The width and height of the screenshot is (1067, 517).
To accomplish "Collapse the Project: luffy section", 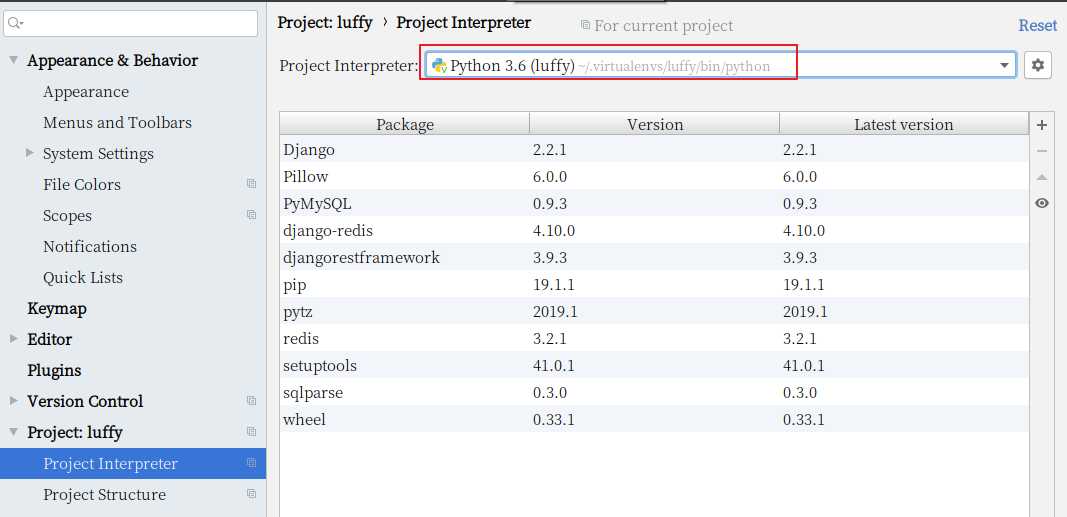I will click(13, 432).
